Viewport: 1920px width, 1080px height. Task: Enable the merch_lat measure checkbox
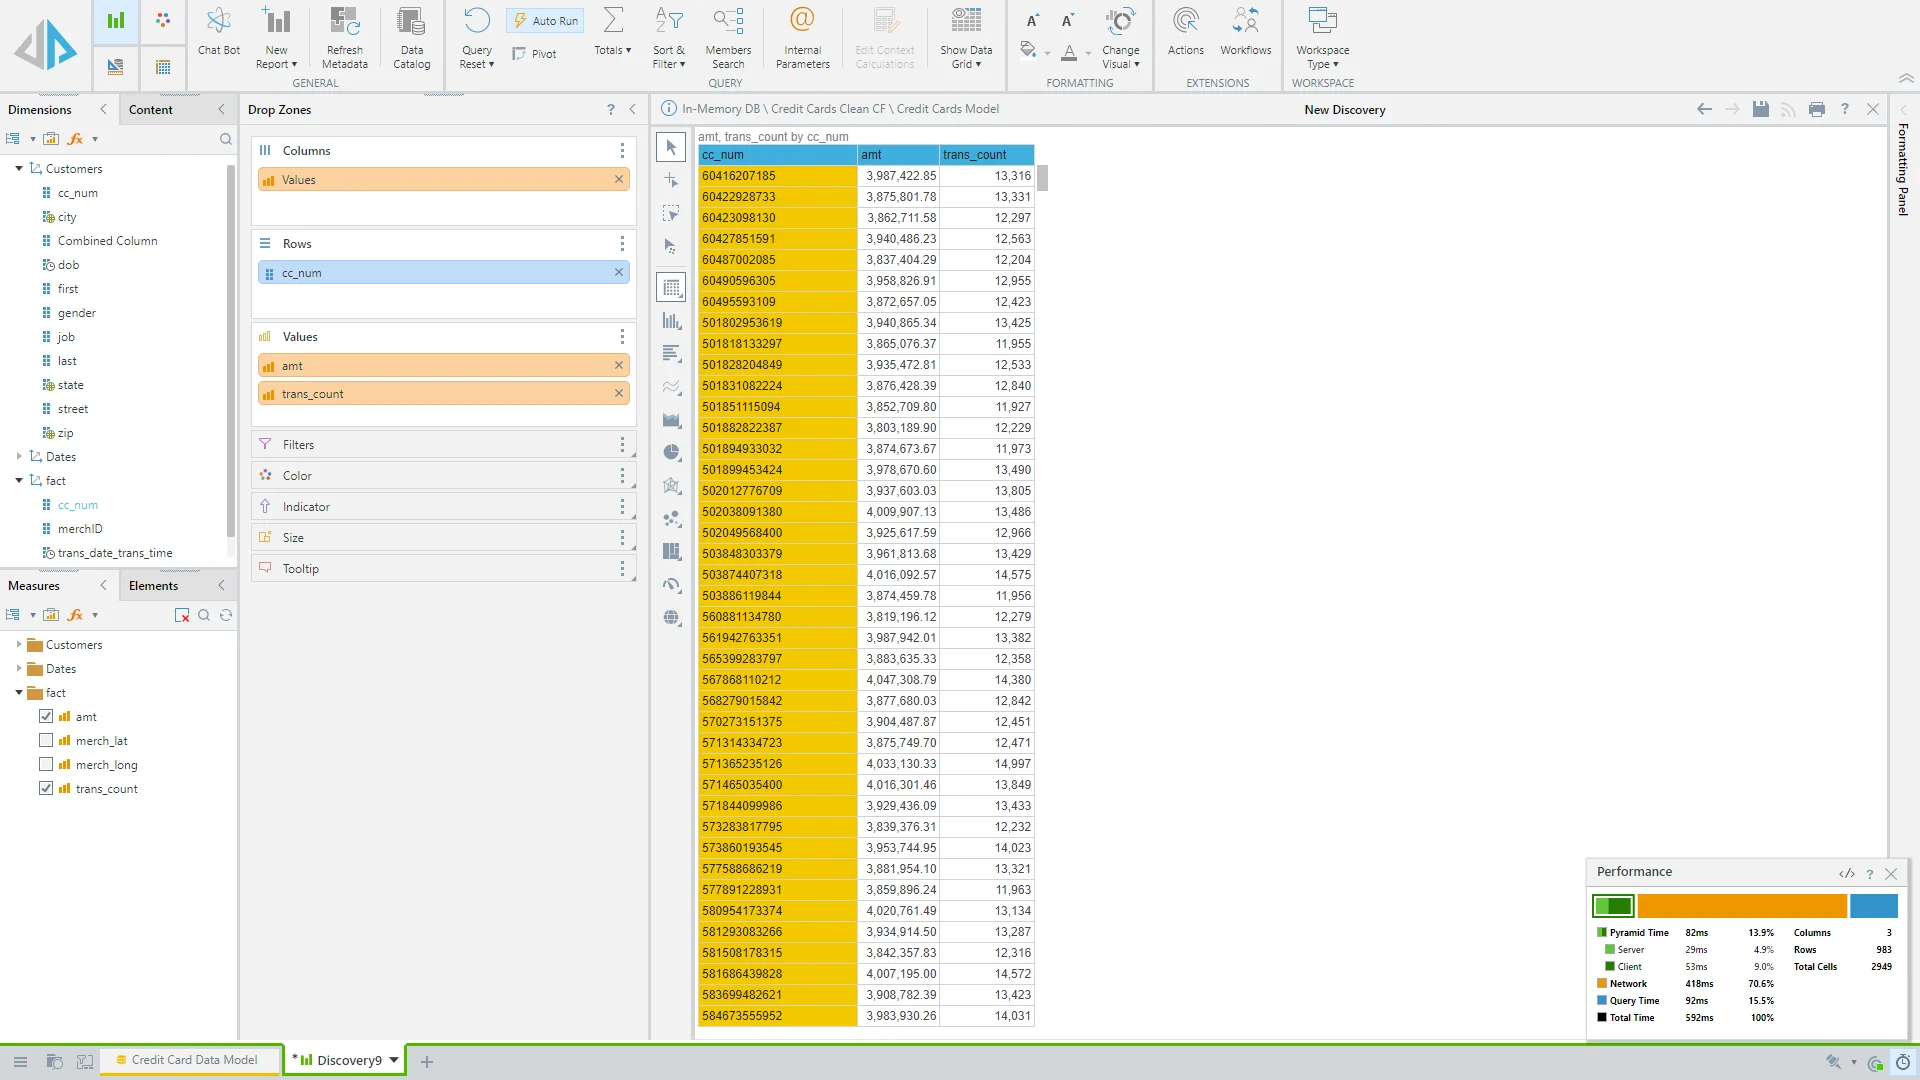46,740
